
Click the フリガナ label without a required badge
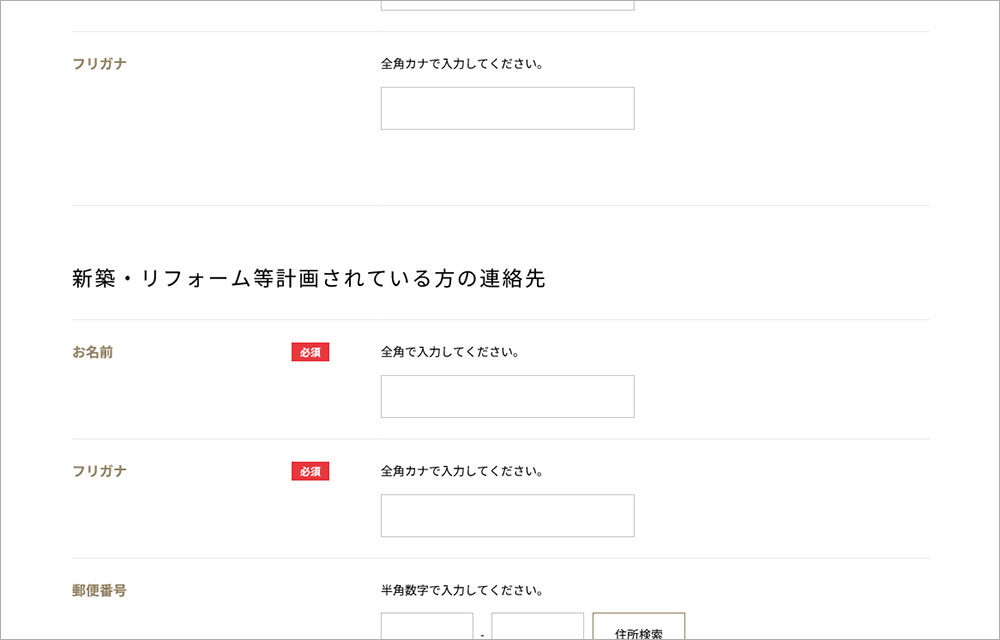[99, 63]
